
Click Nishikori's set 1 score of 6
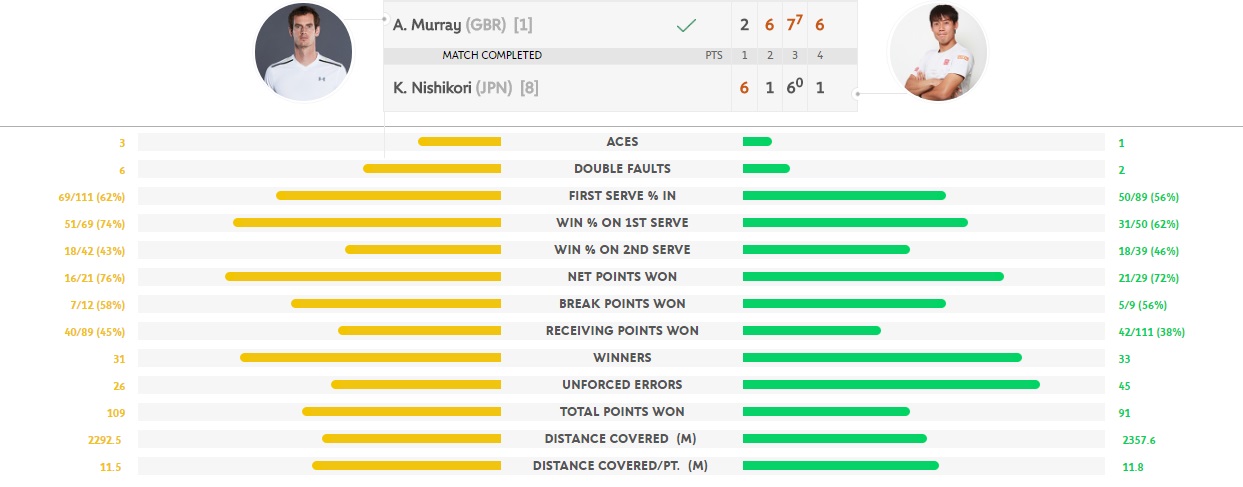click(744, 88)
